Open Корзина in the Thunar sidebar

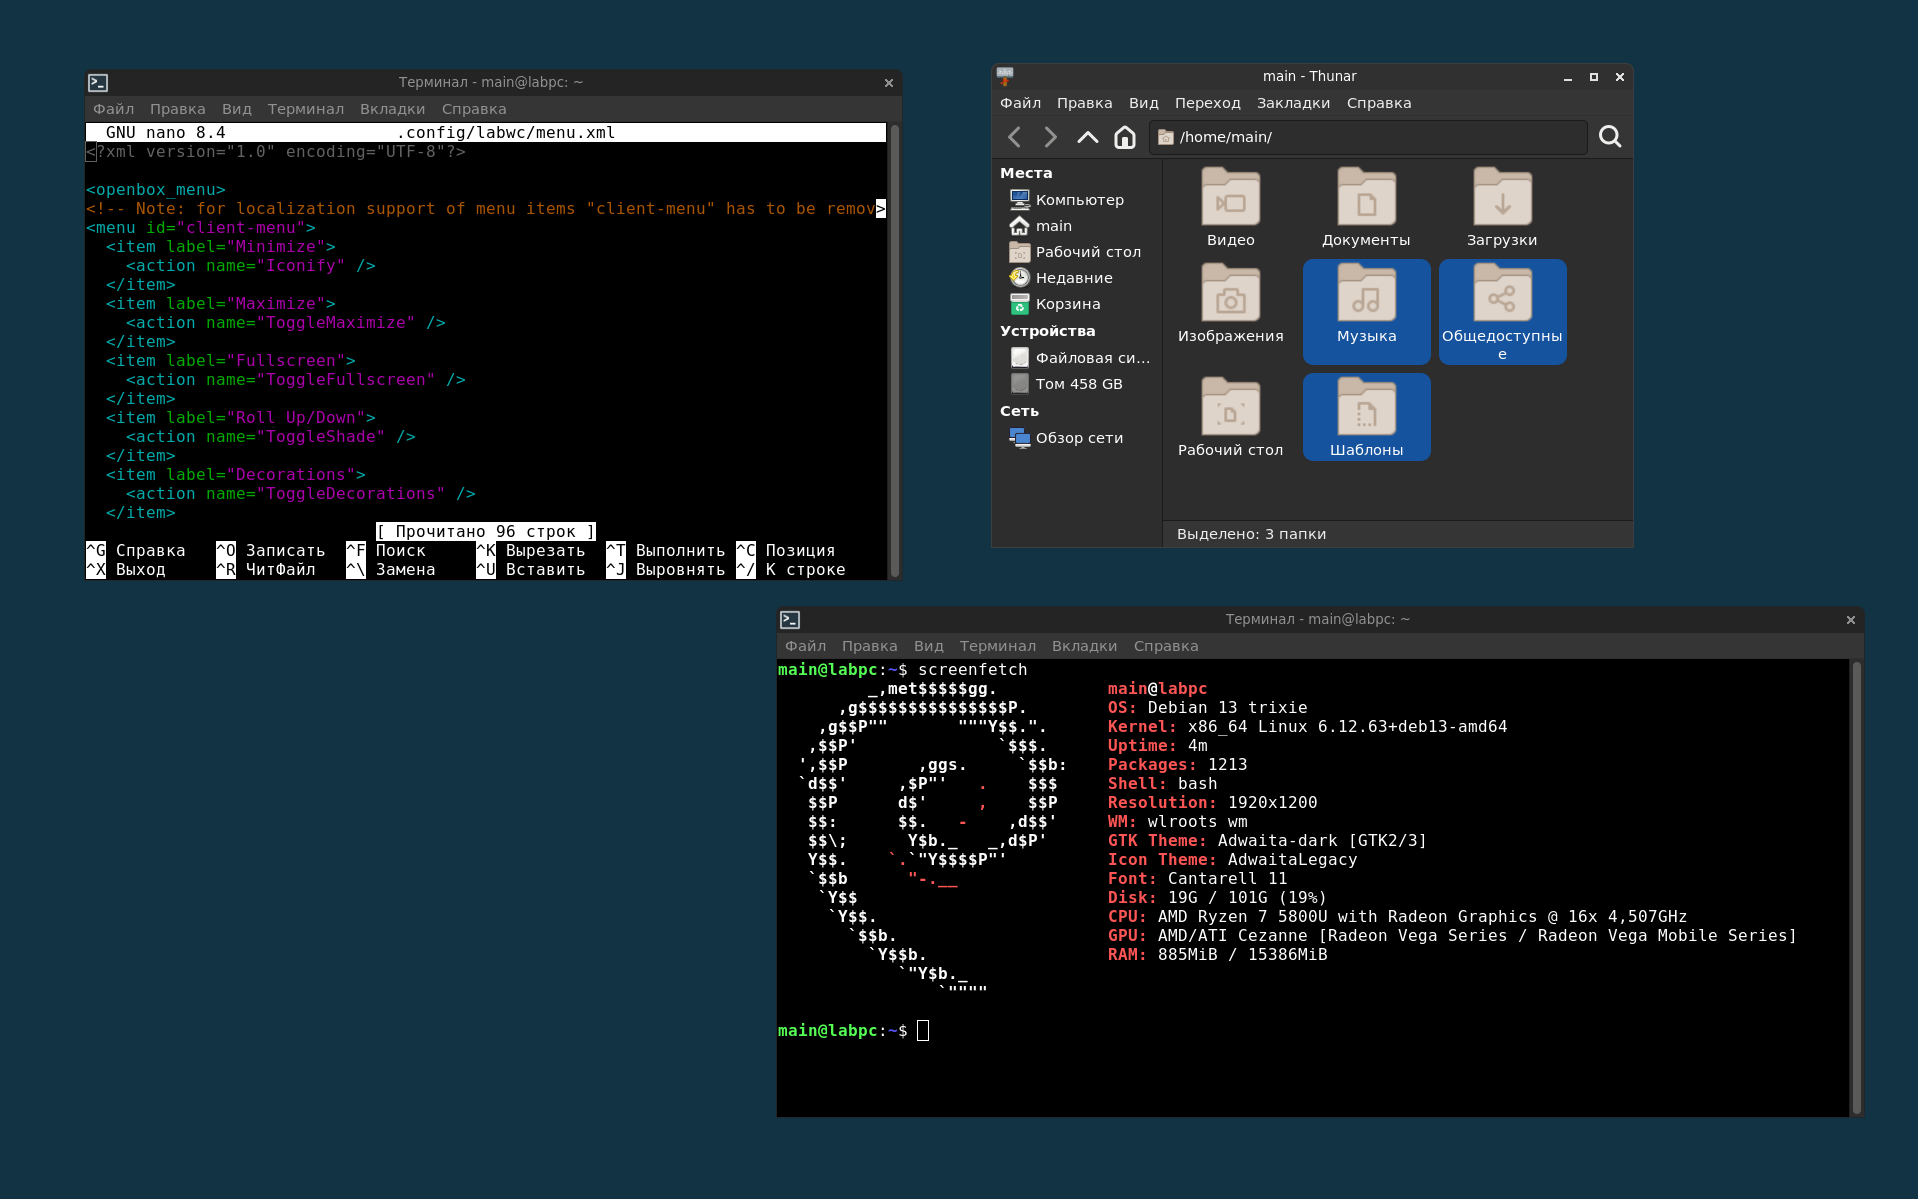coord(1067,304)
